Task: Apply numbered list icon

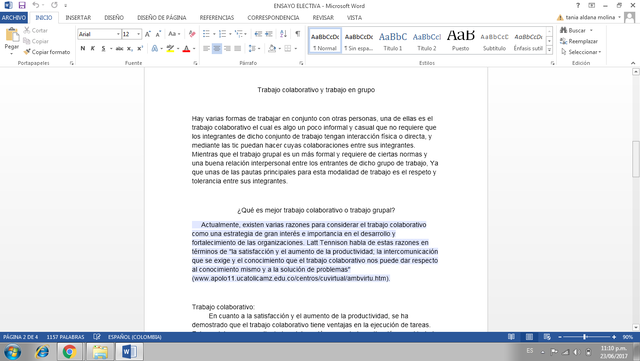Action: point(222,34)
